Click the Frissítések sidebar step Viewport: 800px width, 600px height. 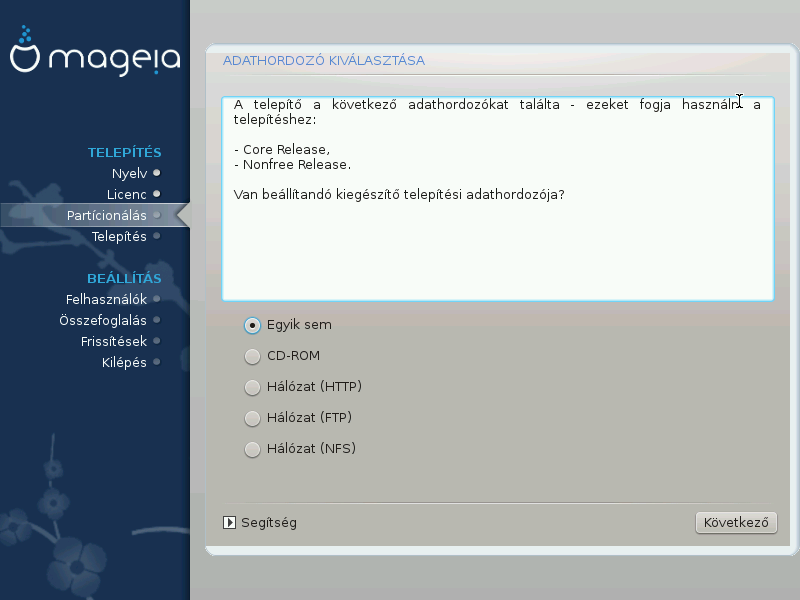(114, 341)
